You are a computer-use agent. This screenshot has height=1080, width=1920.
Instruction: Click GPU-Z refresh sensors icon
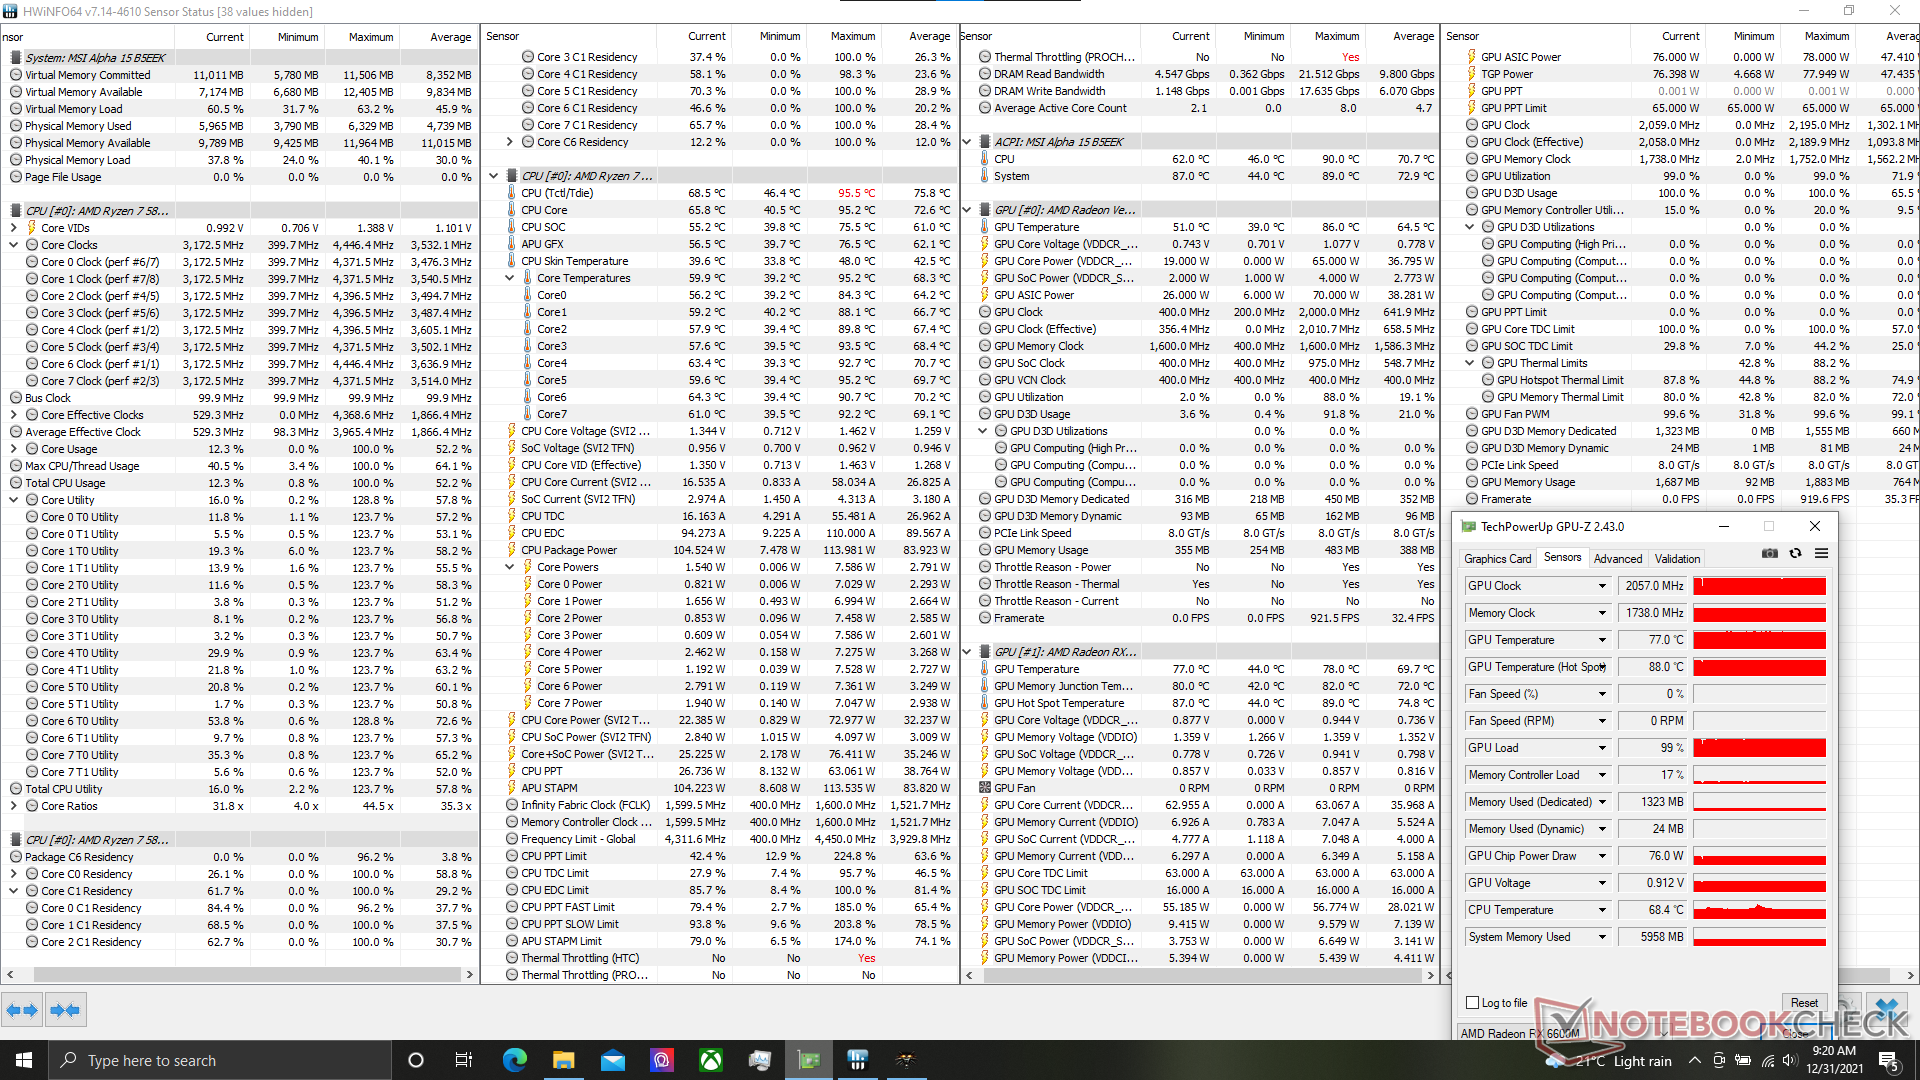tap(1795, 553)
